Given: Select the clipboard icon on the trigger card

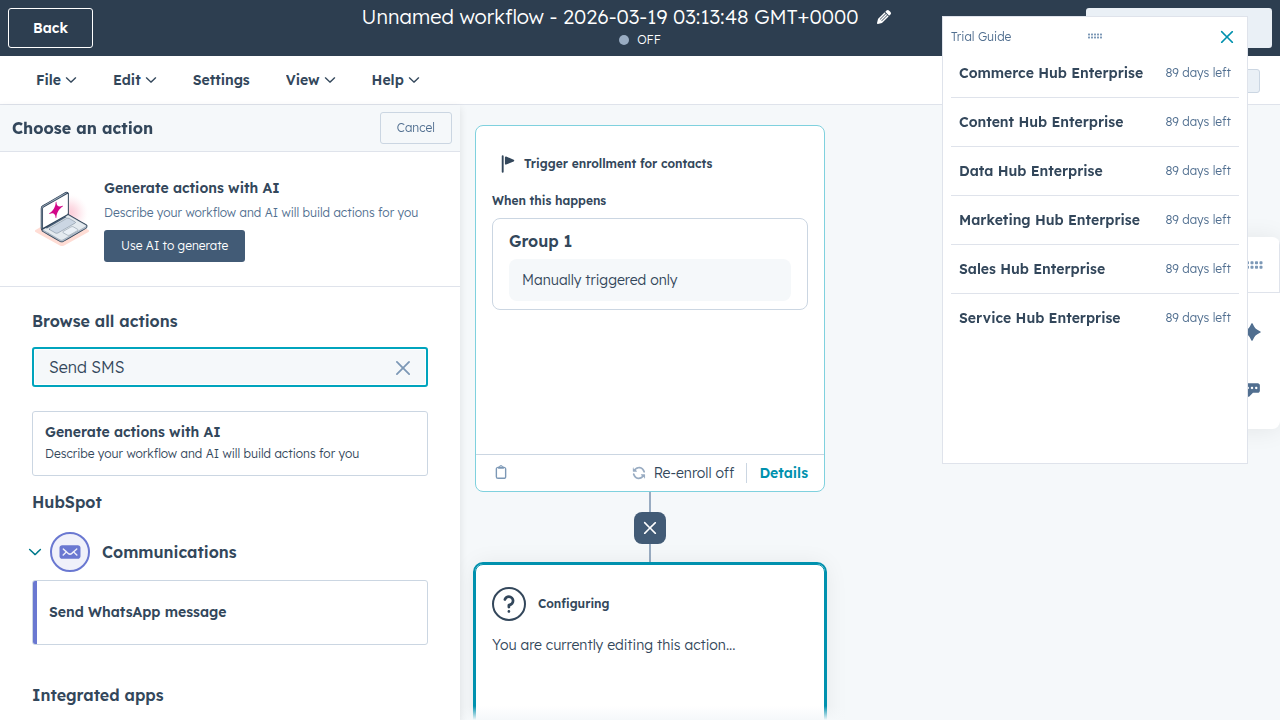Looking at the screenshot, I should [x=501, y=472].
